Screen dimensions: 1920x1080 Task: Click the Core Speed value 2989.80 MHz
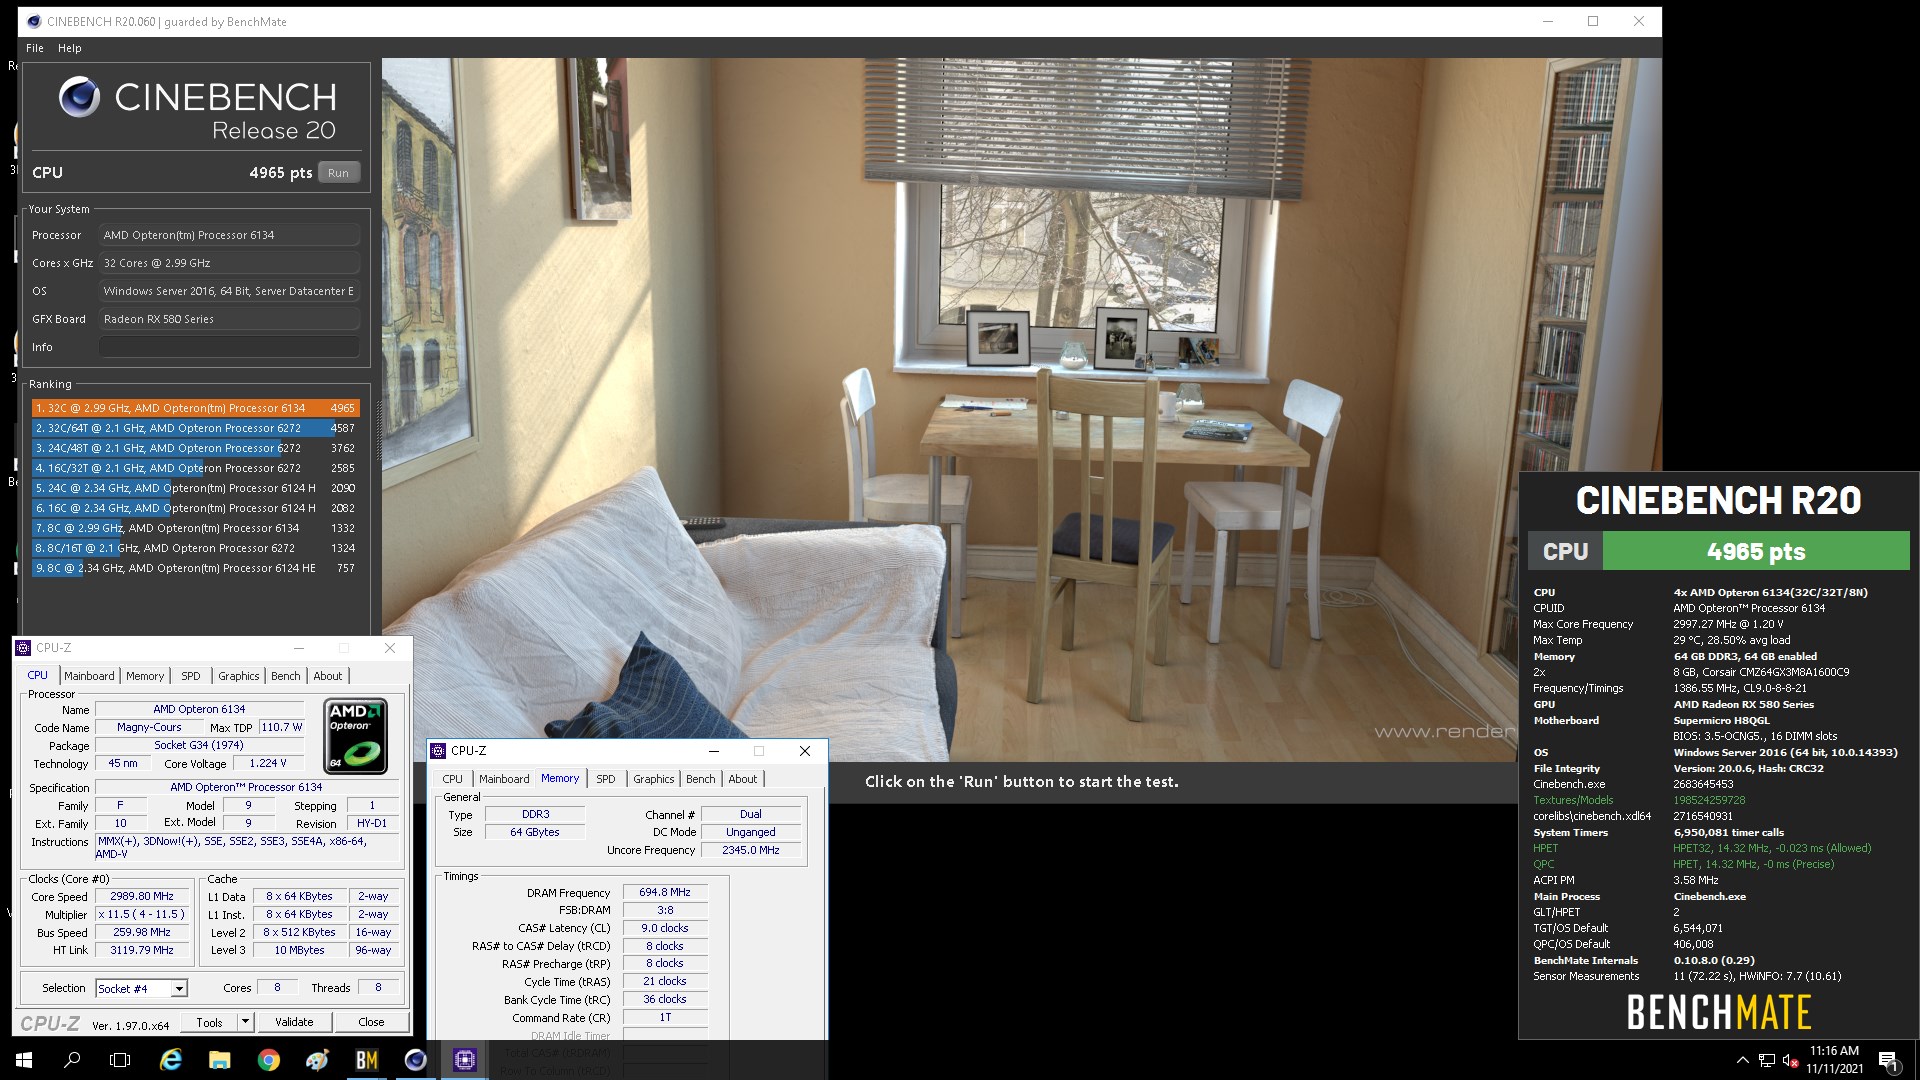(142, 896)
